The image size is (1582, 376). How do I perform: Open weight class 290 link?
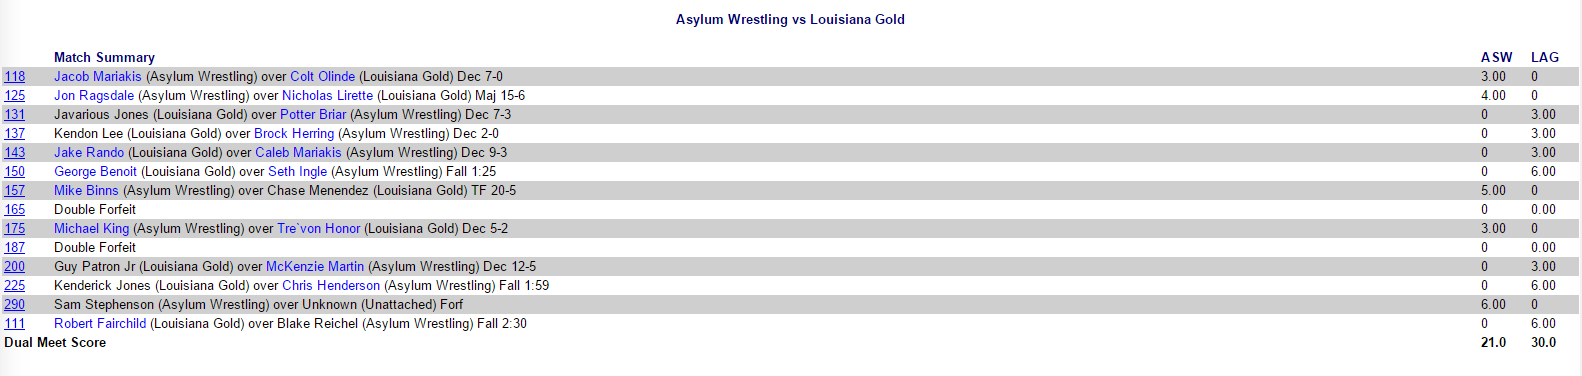pos(15,304)
